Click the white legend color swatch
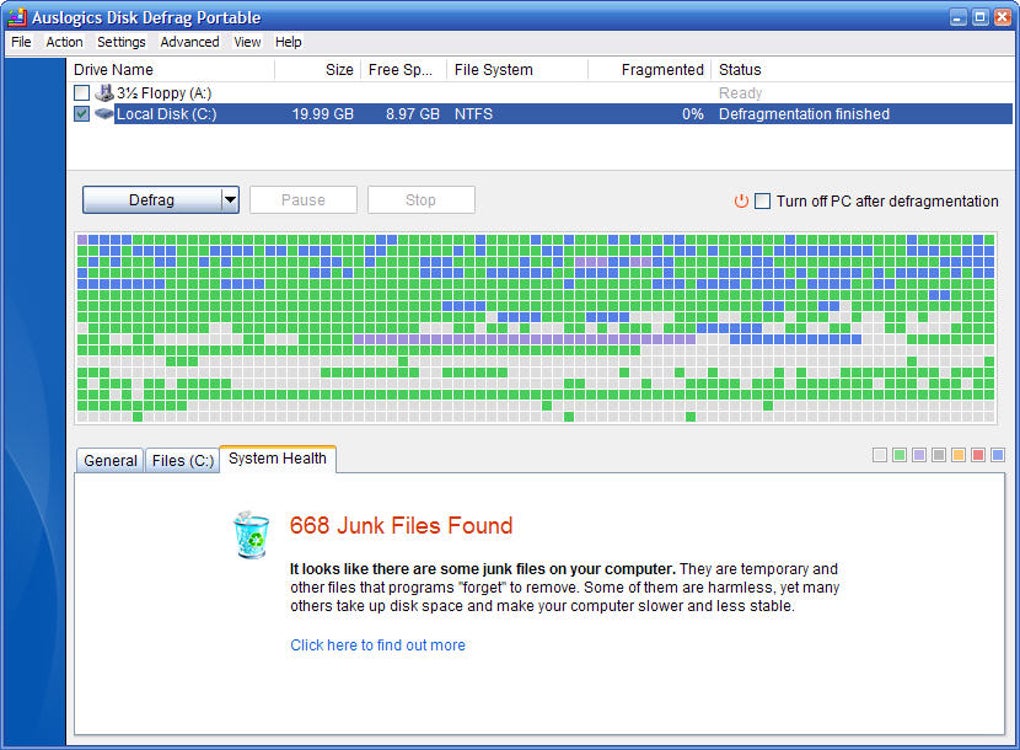Viewport: 1020px width, 750px height. 879,455
